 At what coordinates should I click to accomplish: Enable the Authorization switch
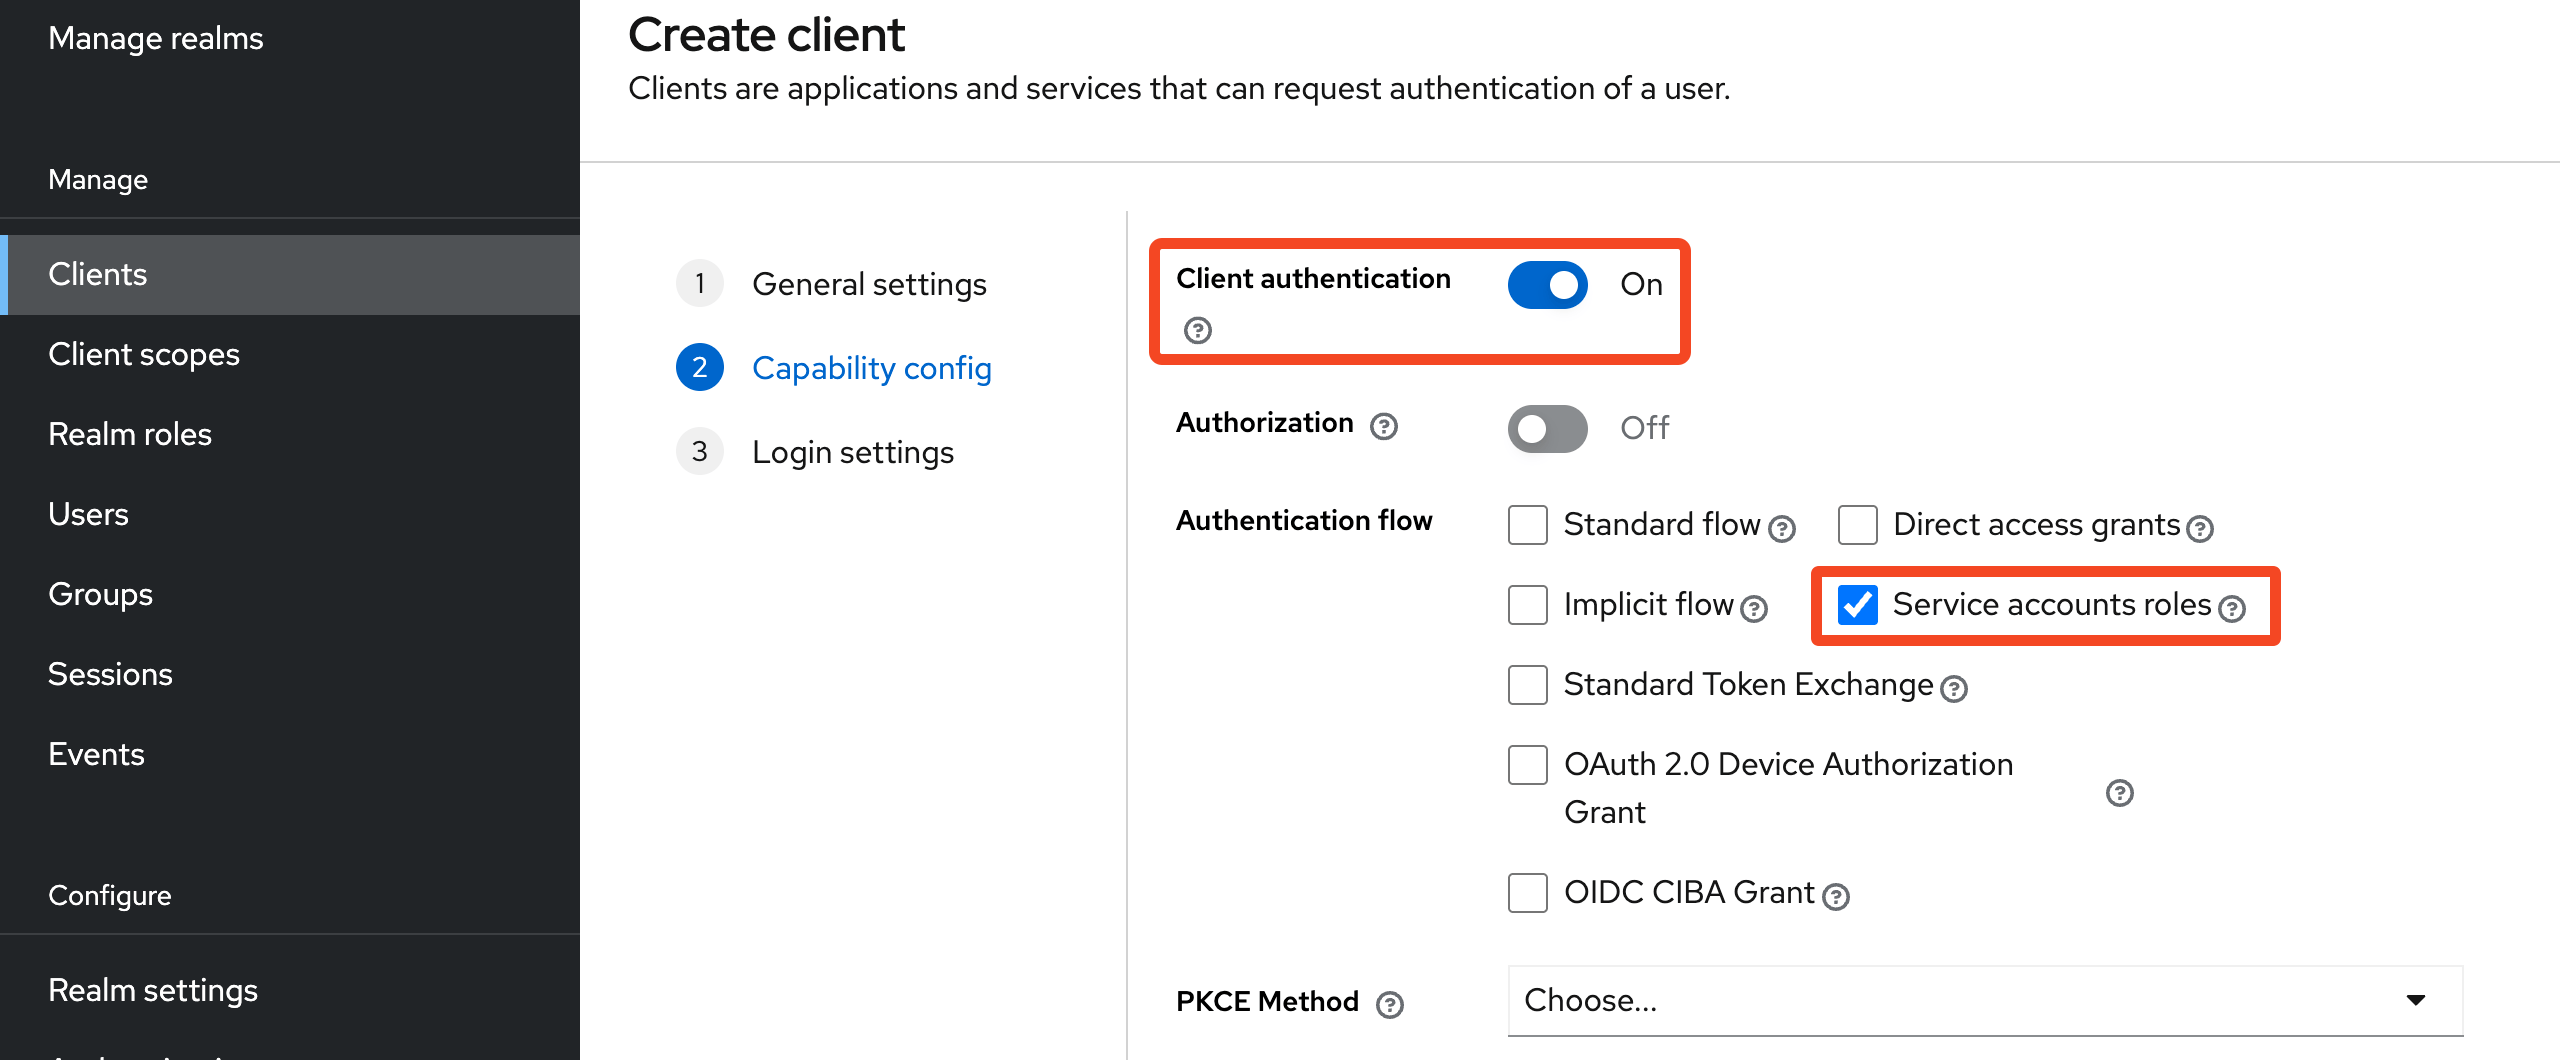pos(1547,429)
